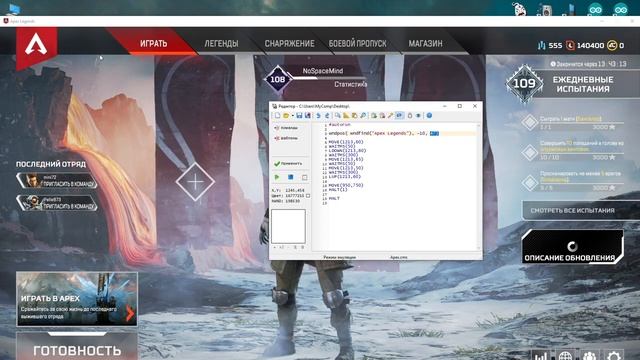Invite the first last-squad player to the team
This screenshot has height=360, width=640.
point(57,181)
